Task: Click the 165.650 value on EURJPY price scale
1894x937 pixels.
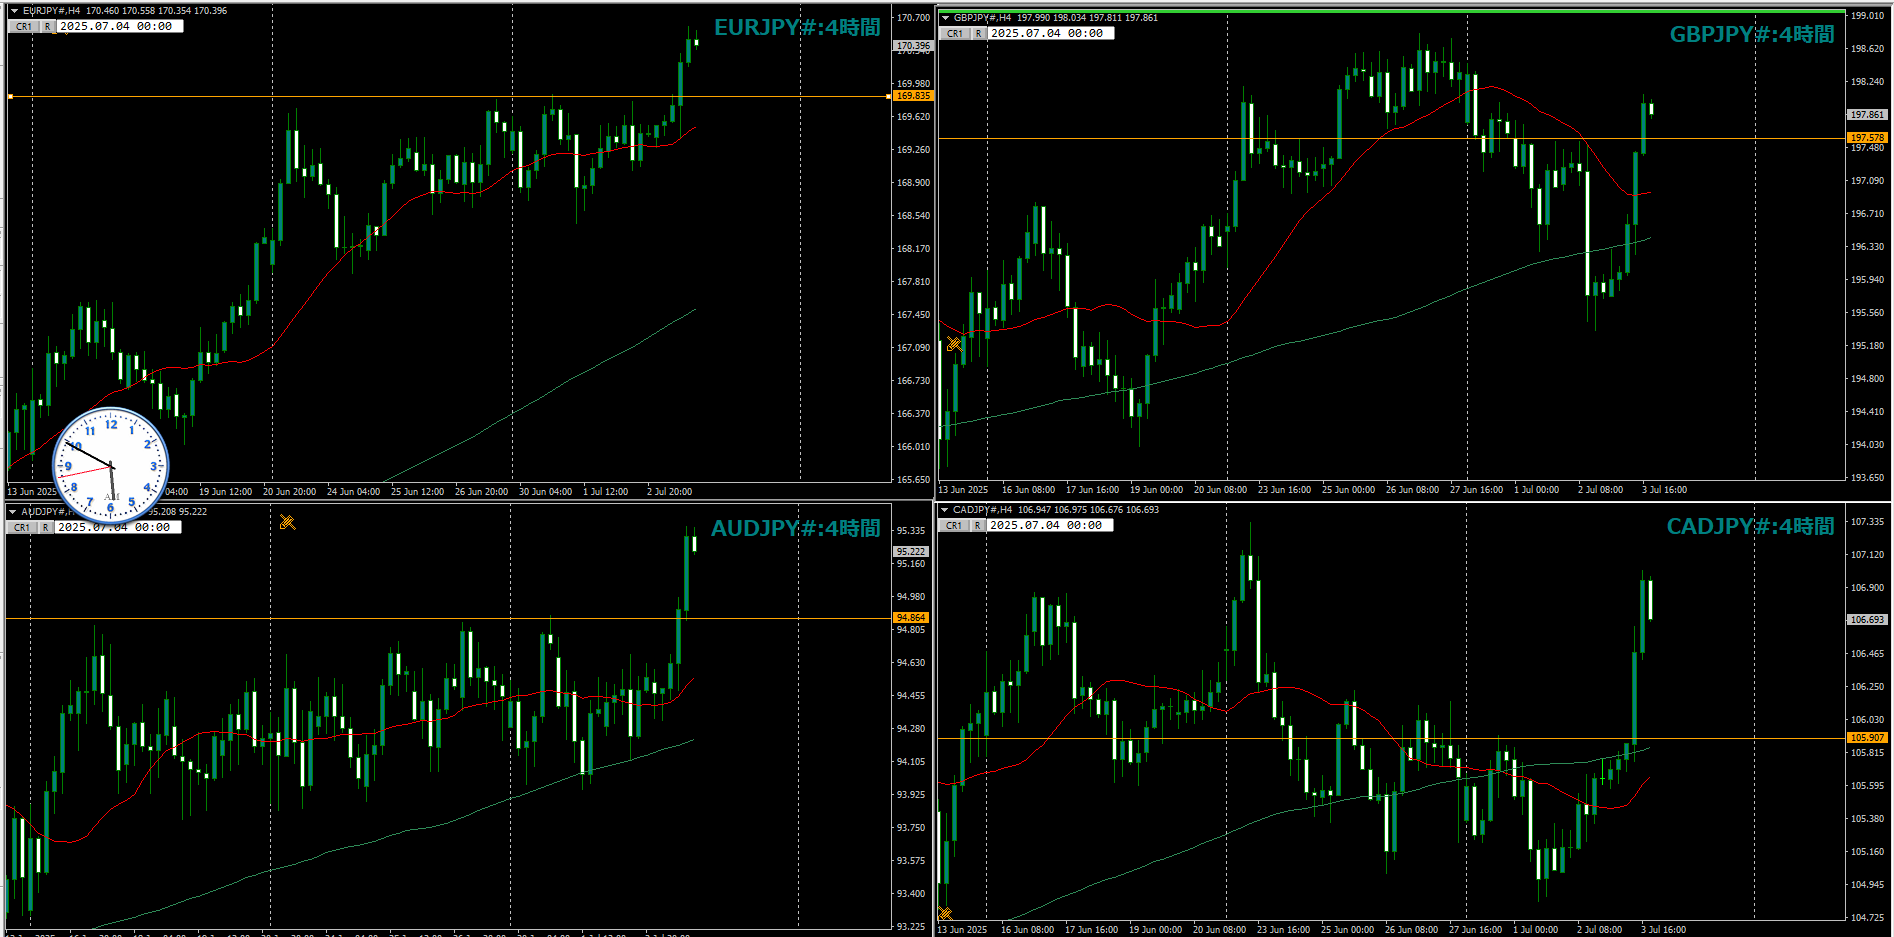Action: click(913, 480)
